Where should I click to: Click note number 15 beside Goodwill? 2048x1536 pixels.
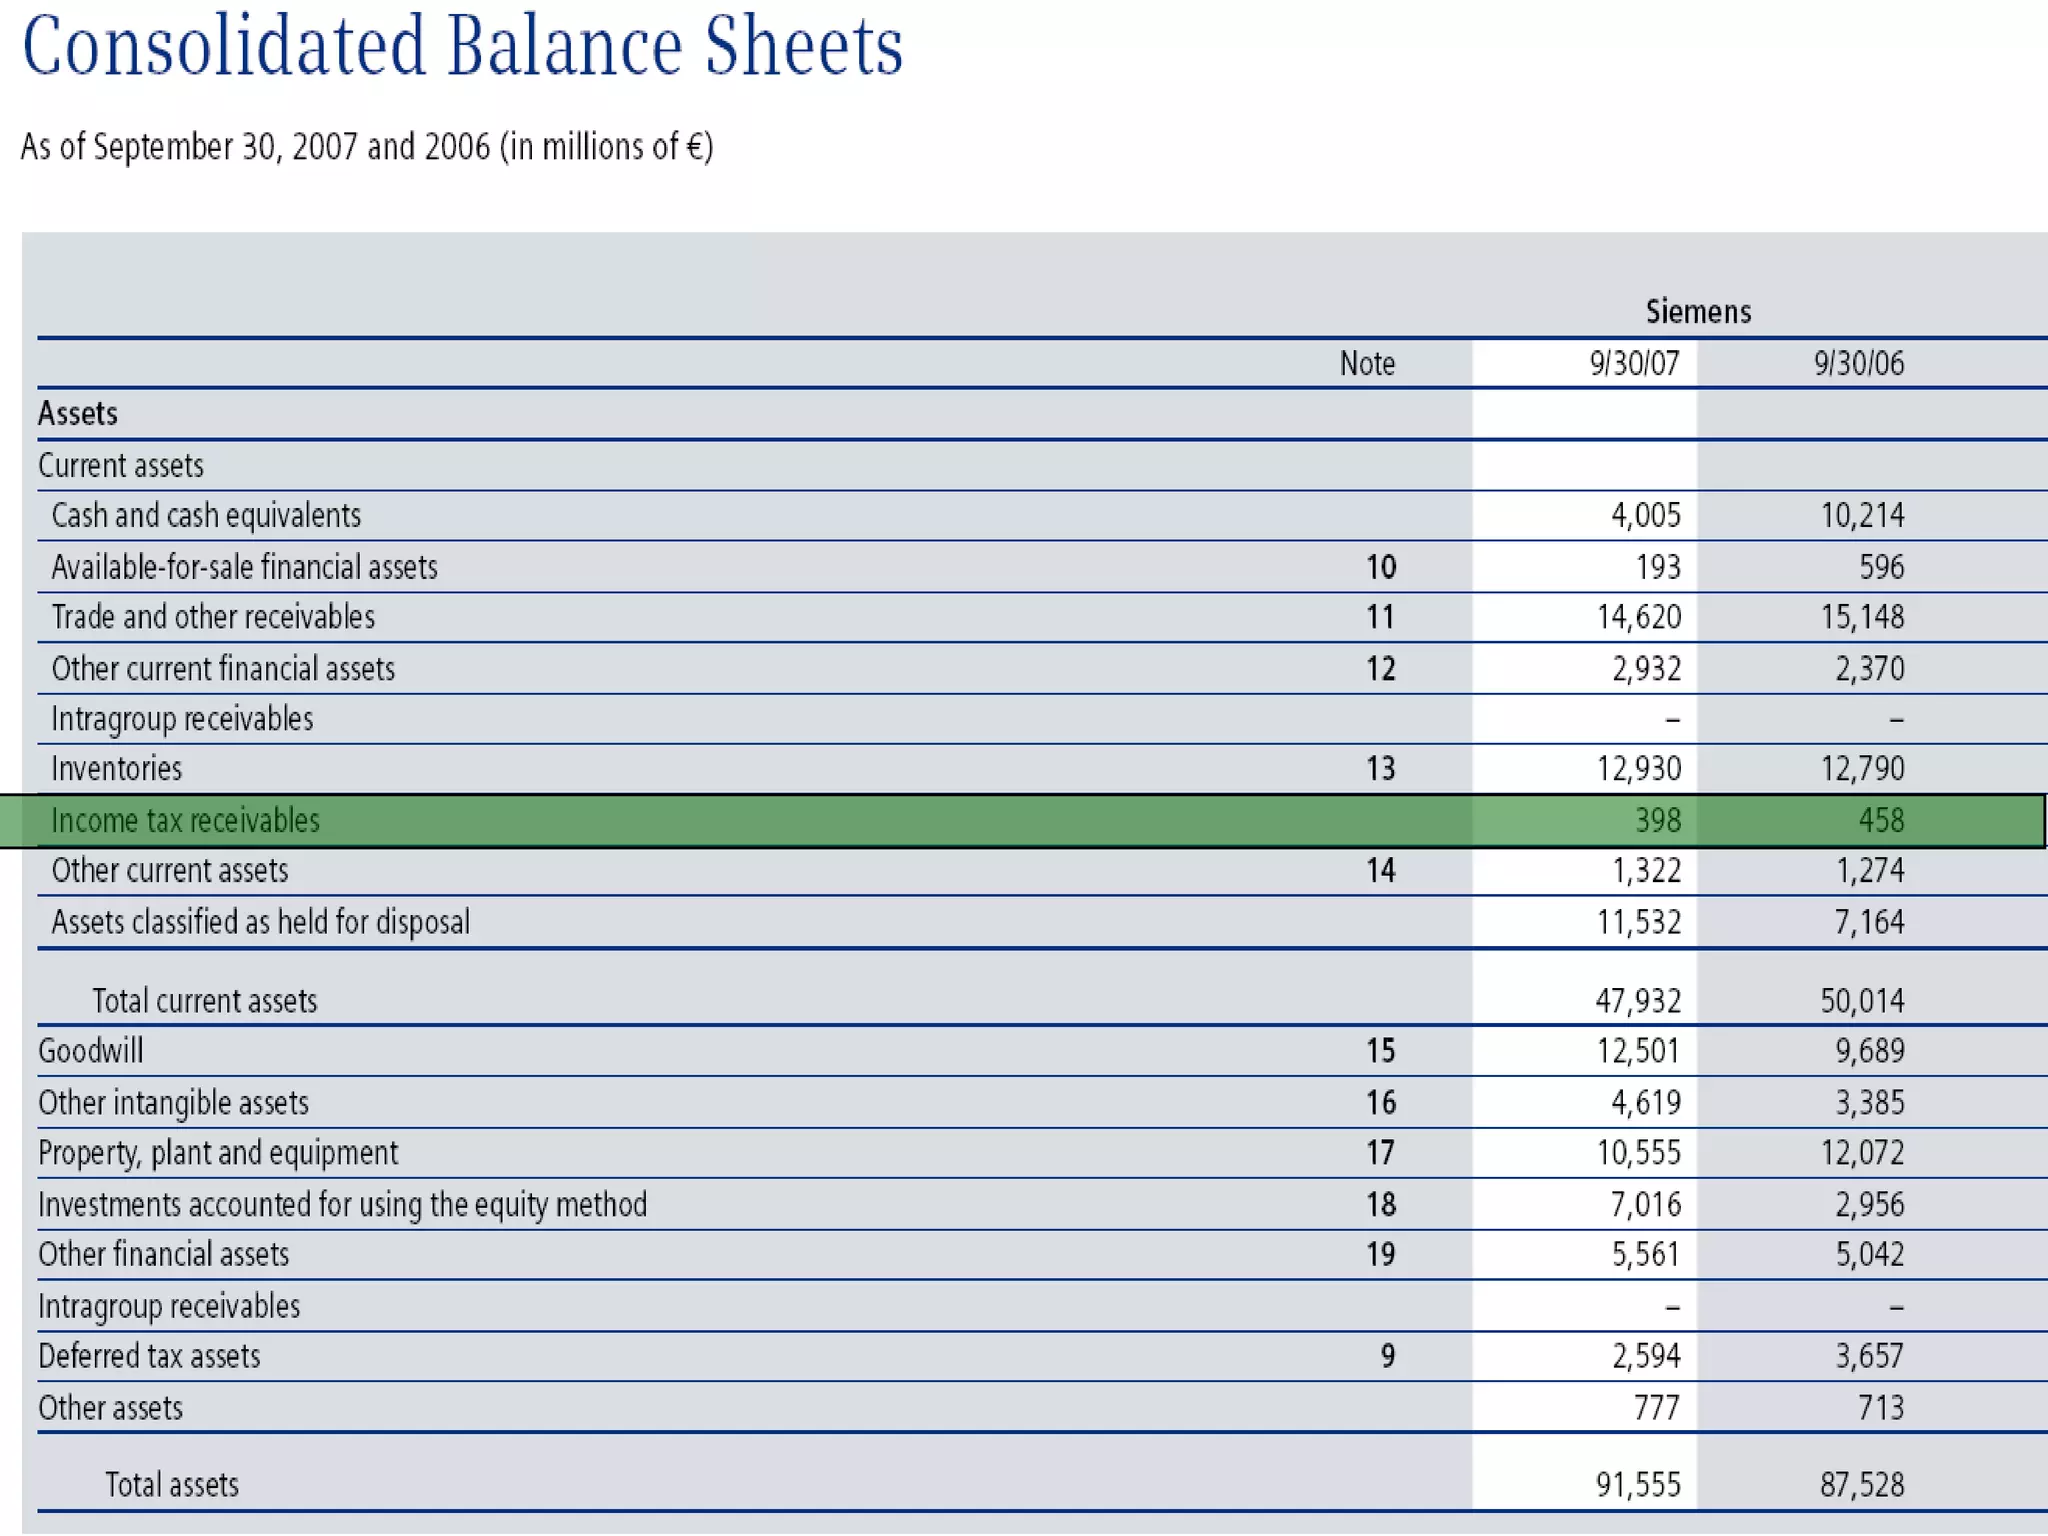click(1380, 1051)
